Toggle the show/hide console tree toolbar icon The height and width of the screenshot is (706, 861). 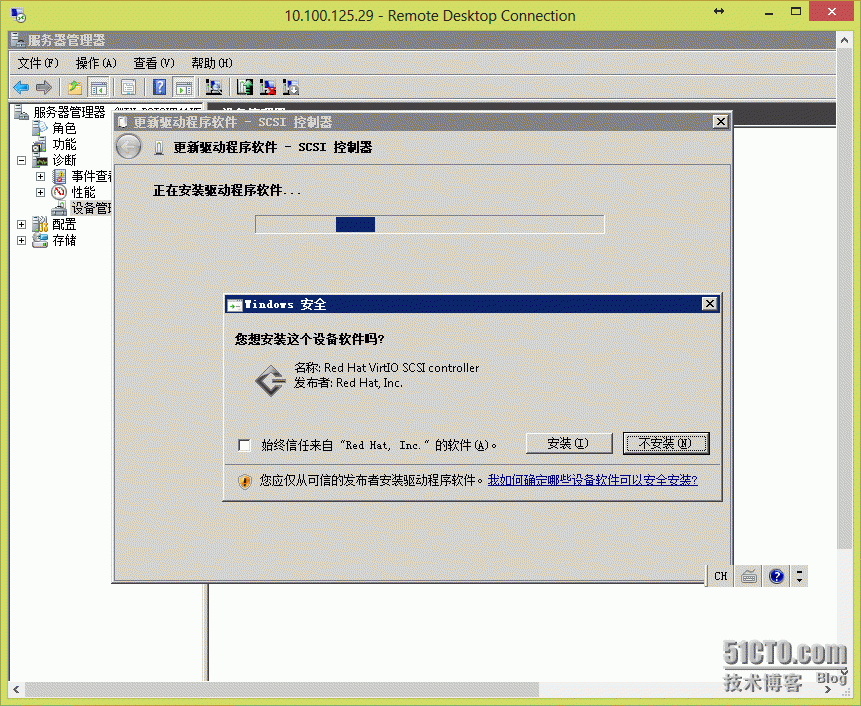click(x=99, y=87)
